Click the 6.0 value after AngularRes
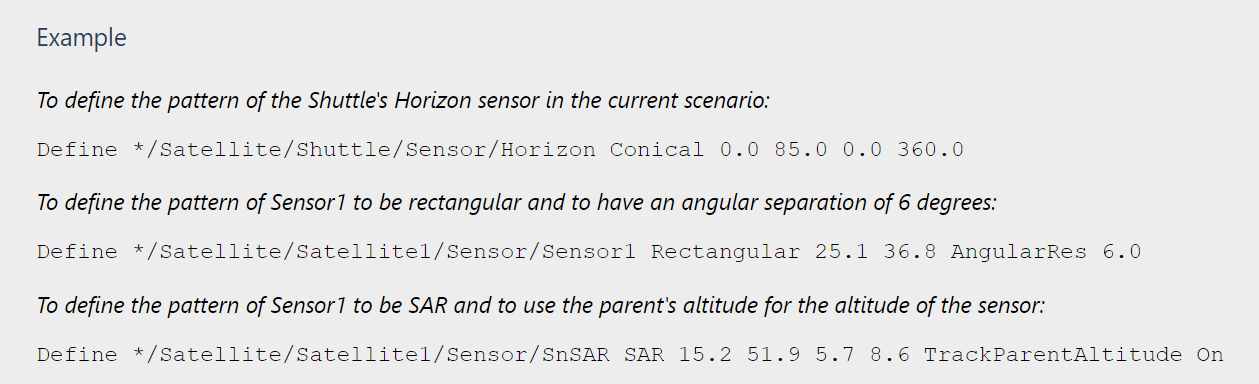This screenshot has width=1259, height=384. click(1121, 252)
